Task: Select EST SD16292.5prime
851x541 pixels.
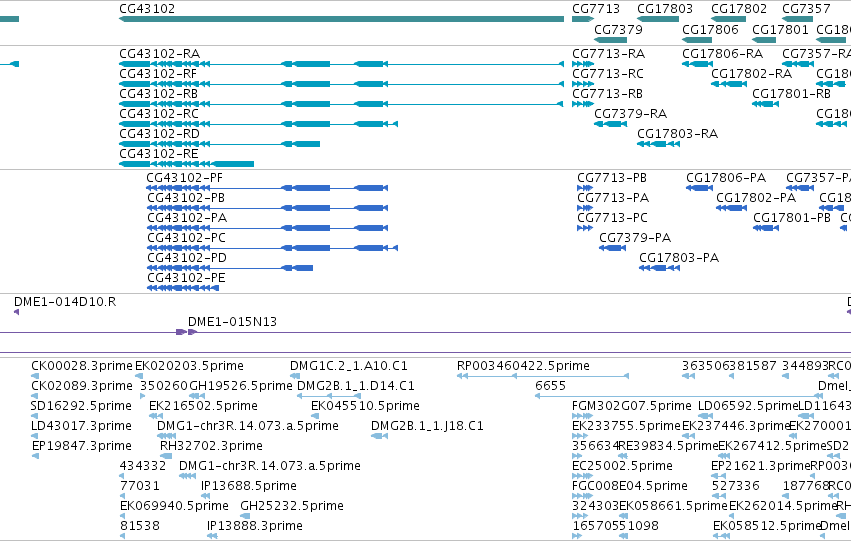Action: pyautogui.click(x=81, y=406)
